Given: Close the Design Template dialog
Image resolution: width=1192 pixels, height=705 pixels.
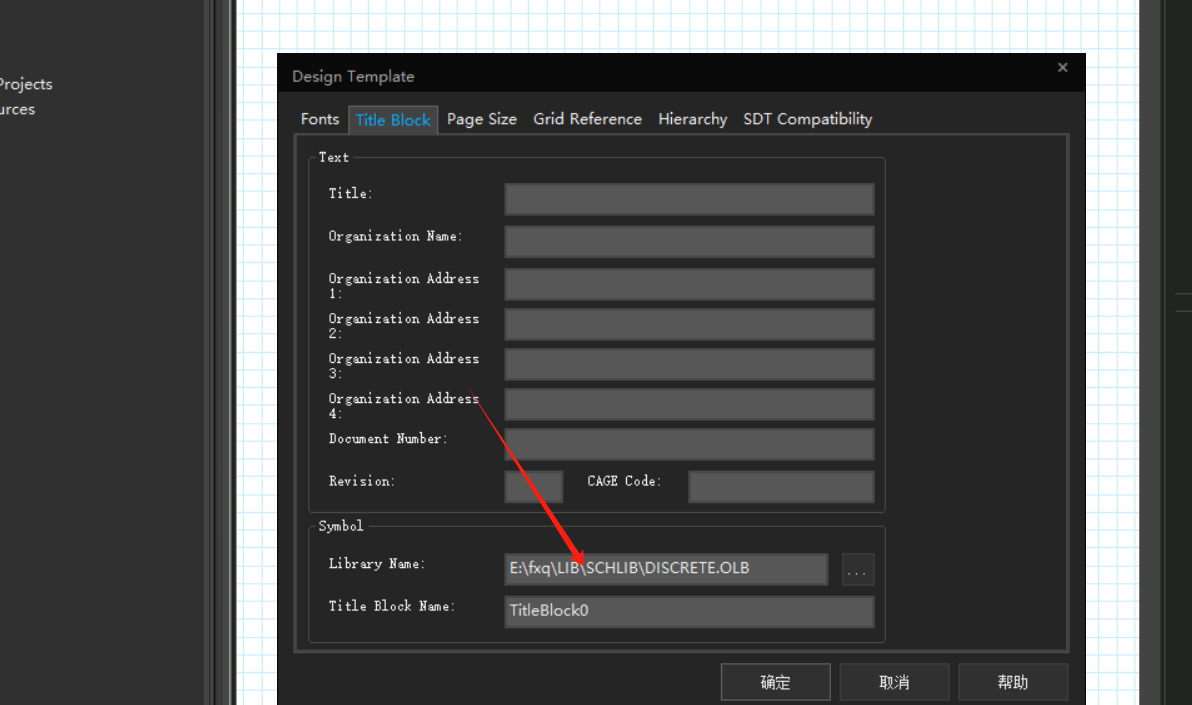Looking at the screenshot, I should pyautogui.click(x=1063, y=68).
